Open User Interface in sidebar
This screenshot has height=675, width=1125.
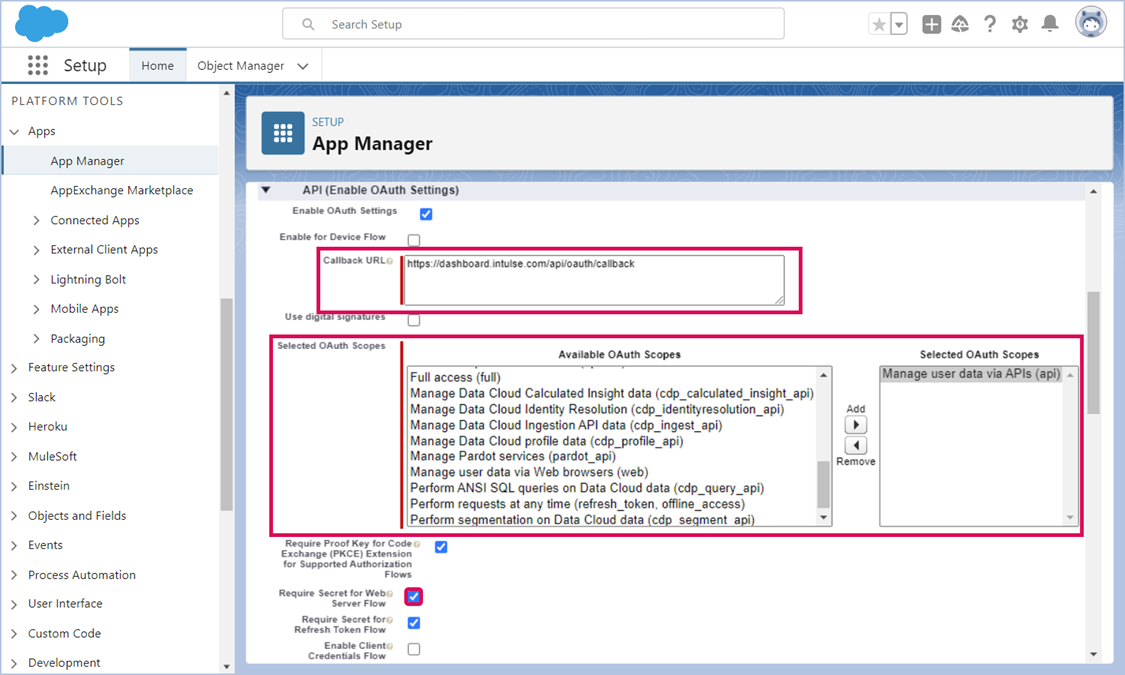[65, 604]
